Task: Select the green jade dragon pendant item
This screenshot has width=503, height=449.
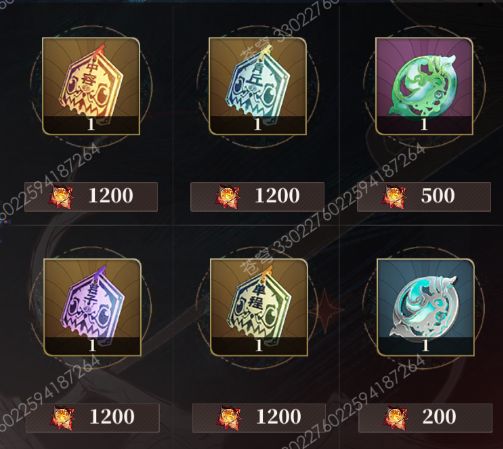Action: 424,86
